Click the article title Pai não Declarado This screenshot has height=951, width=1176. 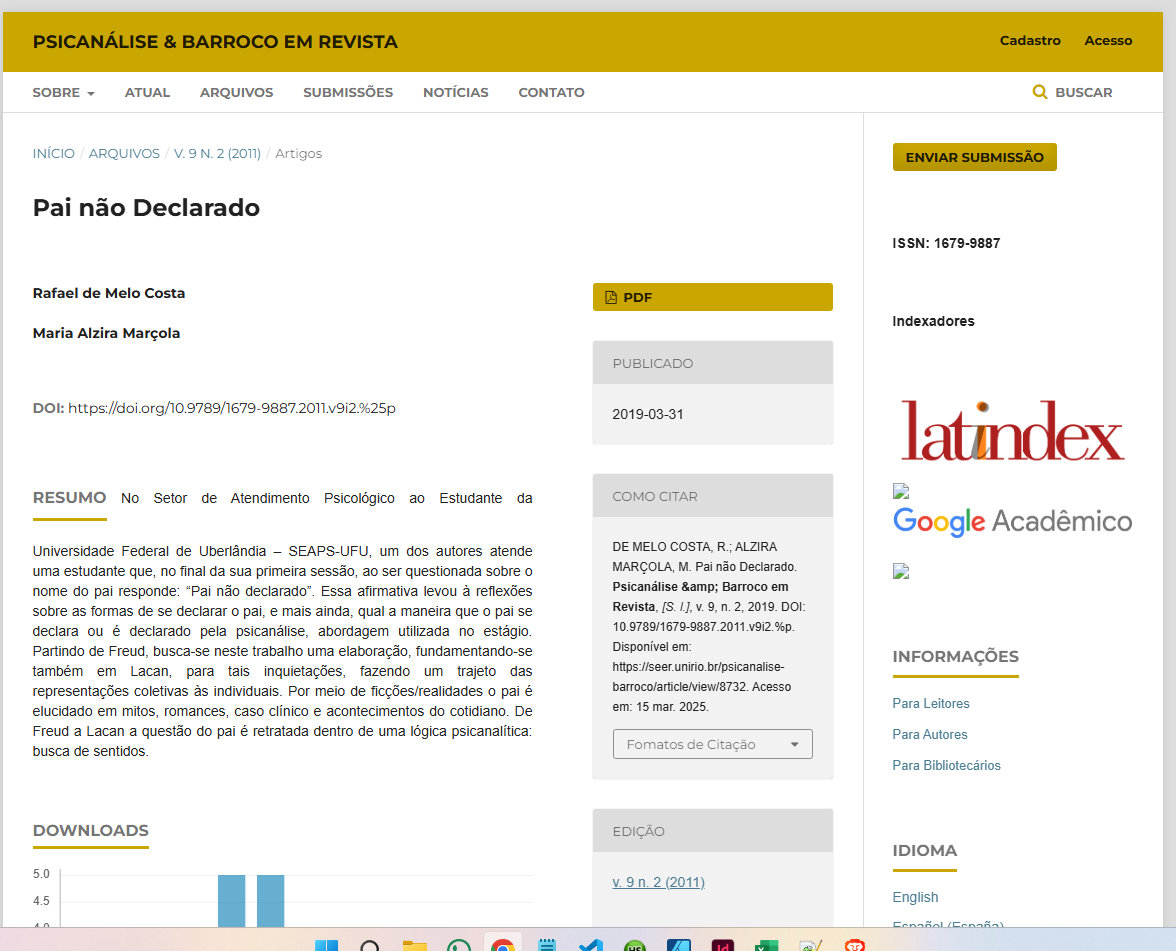(x=146, y=207)
